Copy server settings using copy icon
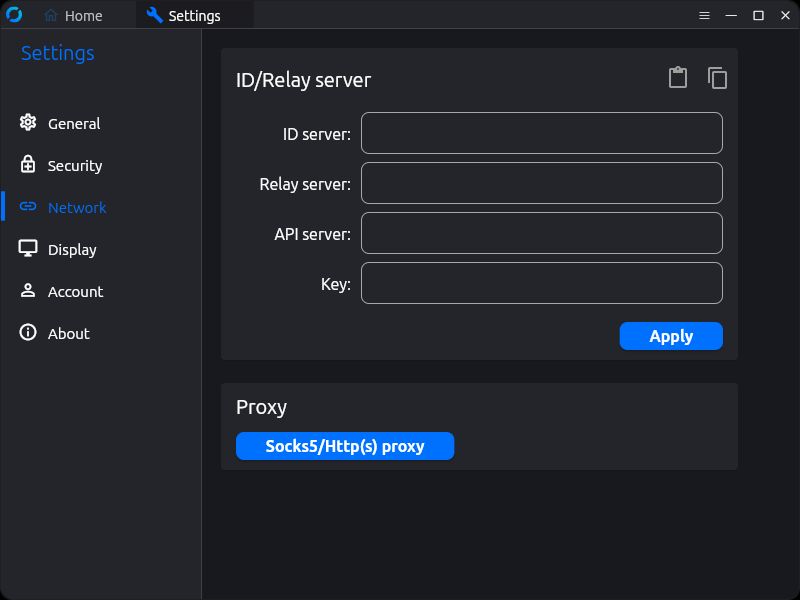The width and height of the screenshot is (800, 600). [x=717, y=77]
